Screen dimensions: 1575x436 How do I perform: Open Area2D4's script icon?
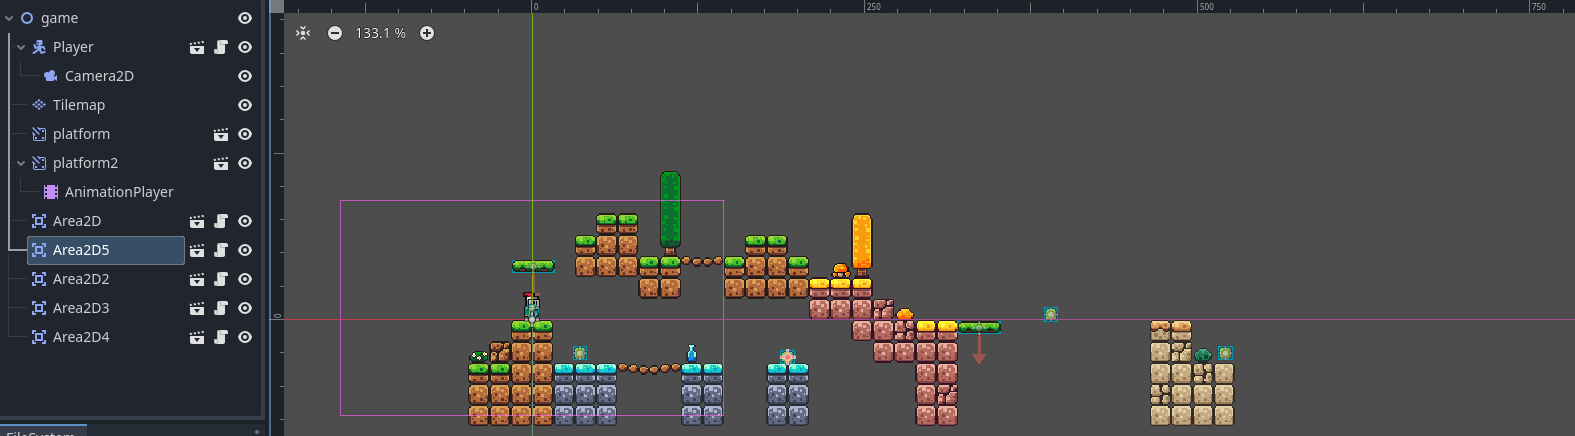coord(221,337)
